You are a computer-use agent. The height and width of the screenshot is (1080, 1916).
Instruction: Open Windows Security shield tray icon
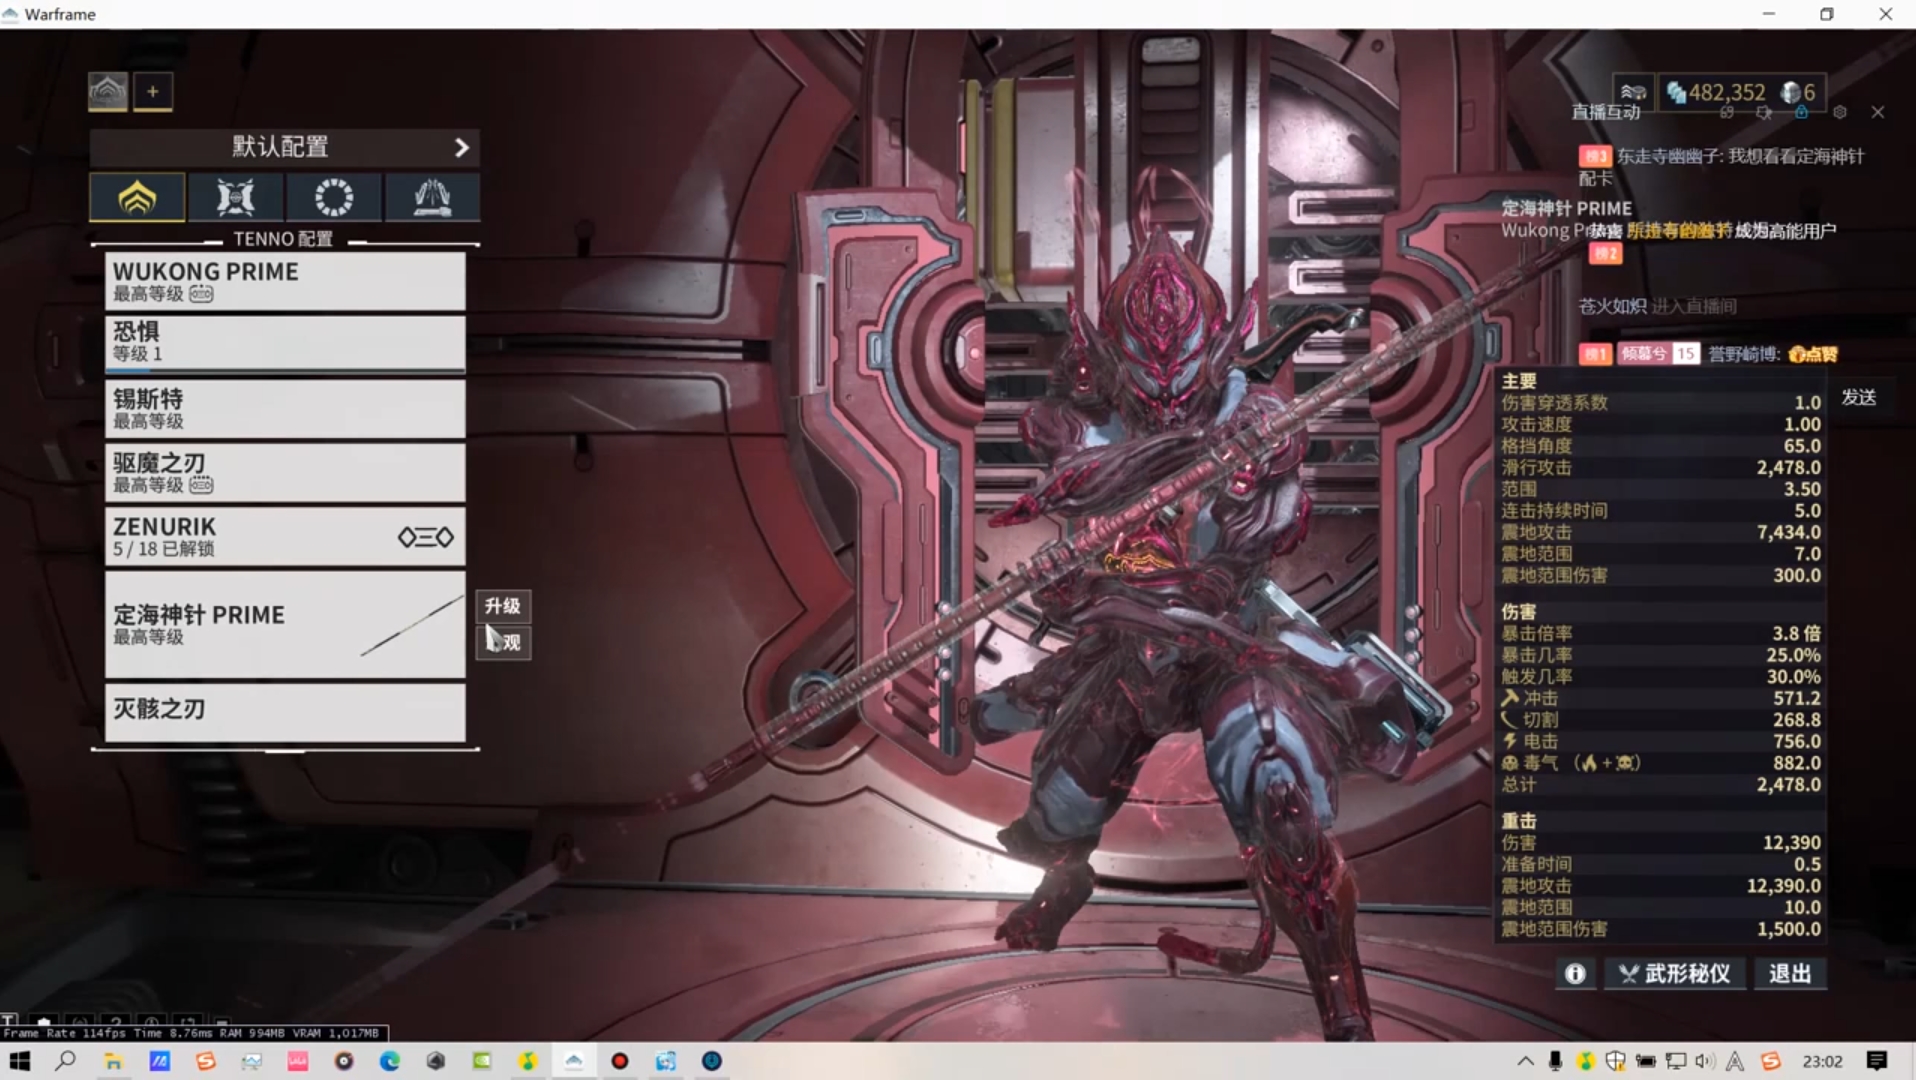coord(1615,1061)
